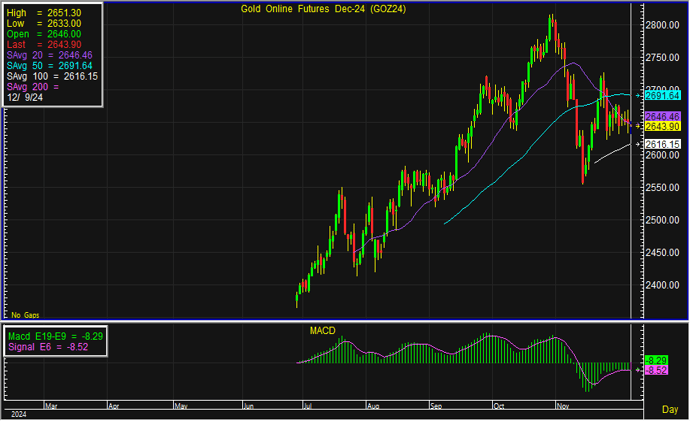Click the MACD indicator title

click(322, 330)
